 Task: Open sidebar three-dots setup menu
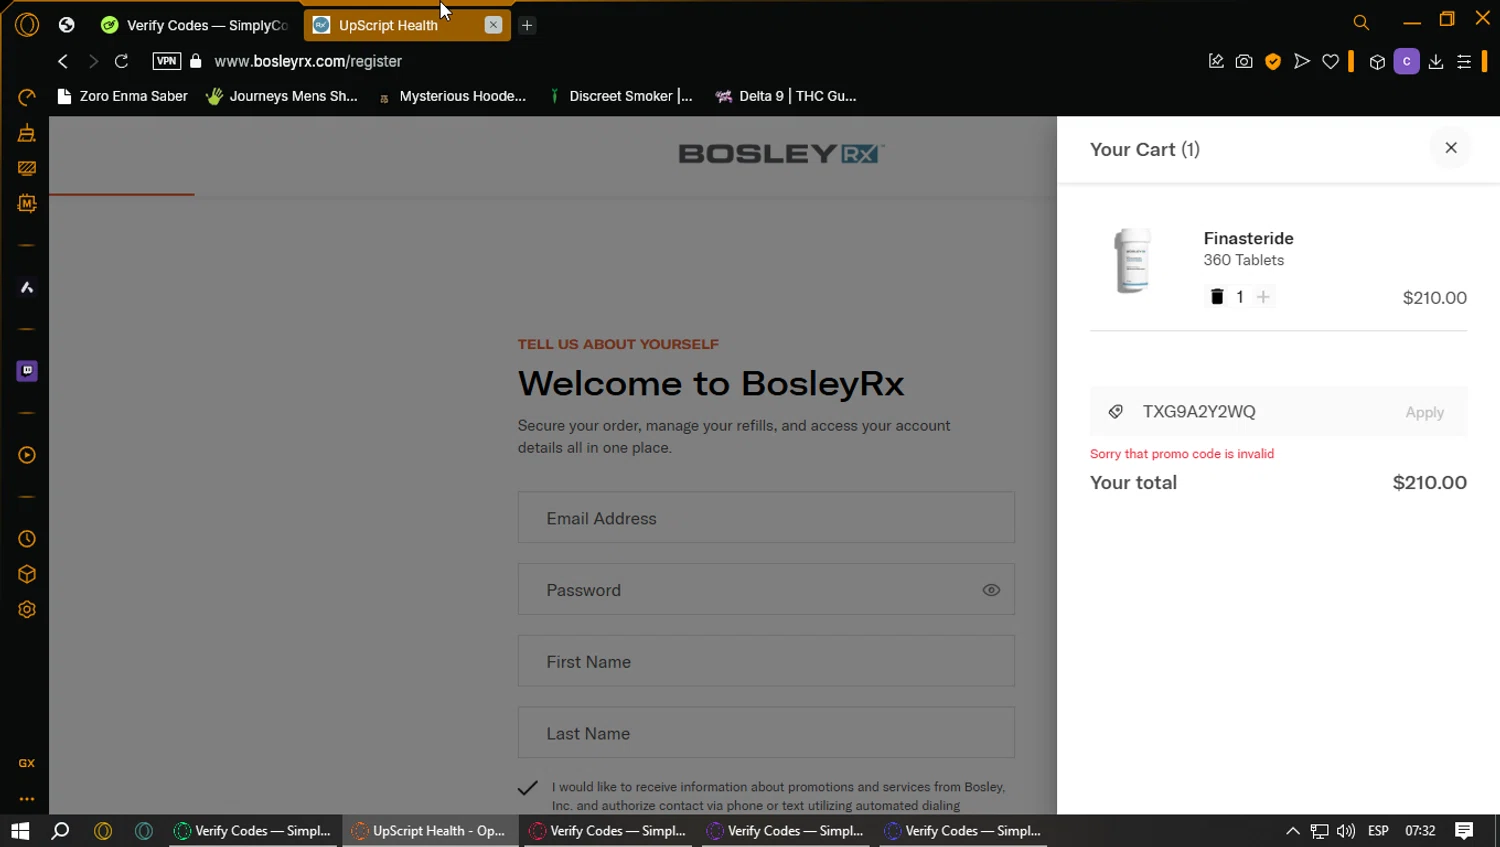pyautogui.click(x=27, y=799)
